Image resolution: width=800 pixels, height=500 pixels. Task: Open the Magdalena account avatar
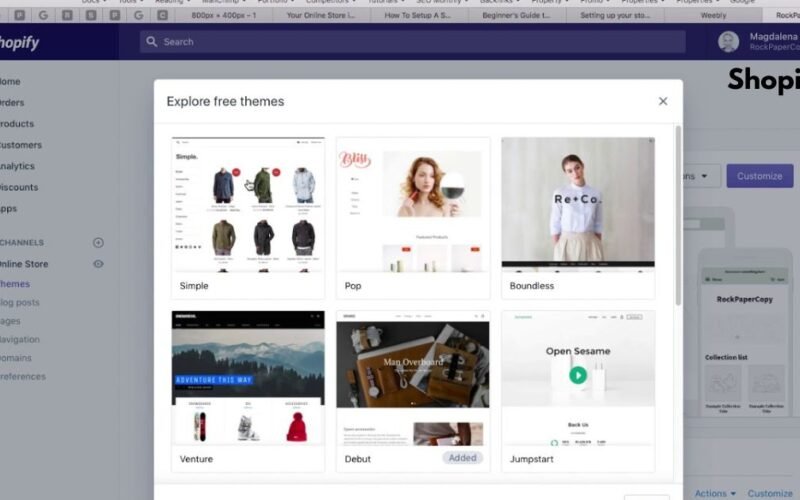tap(729, 42)
